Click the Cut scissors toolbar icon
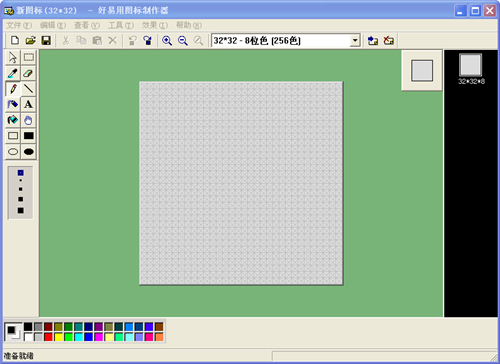Screen dimensions: 500x364 [x=66, y=41]
